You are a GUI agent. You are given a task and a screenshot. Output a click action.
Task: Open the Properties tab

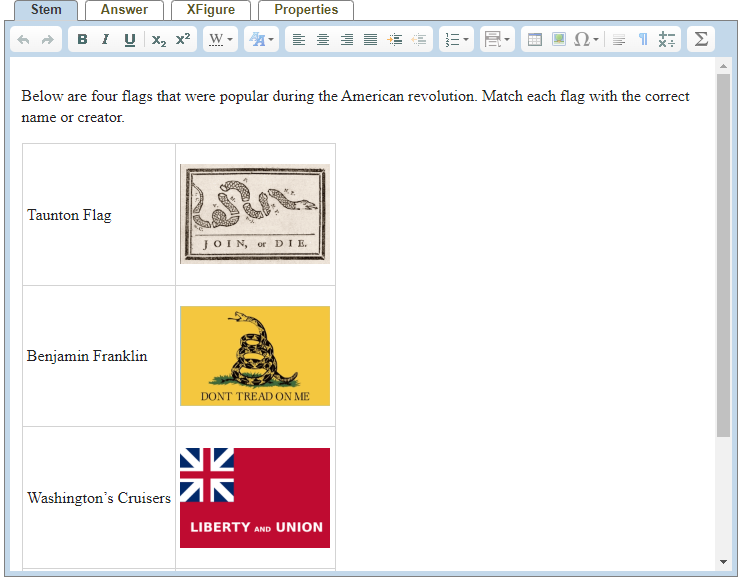(306, 10)
